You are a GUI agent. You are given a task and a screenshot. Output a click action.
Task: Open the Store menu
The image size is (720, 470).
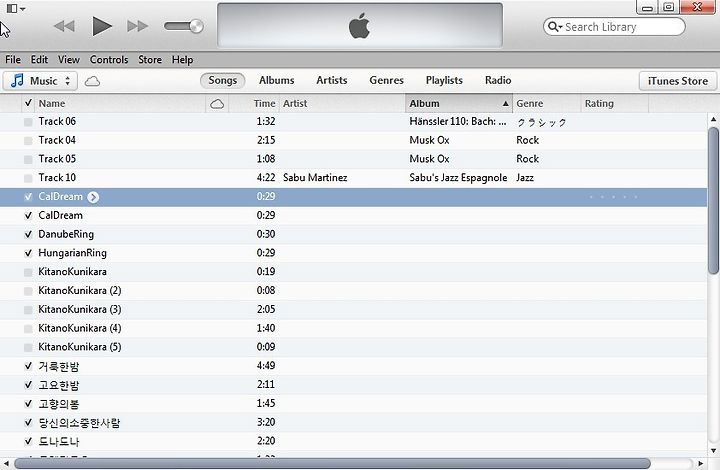[150, 60]
